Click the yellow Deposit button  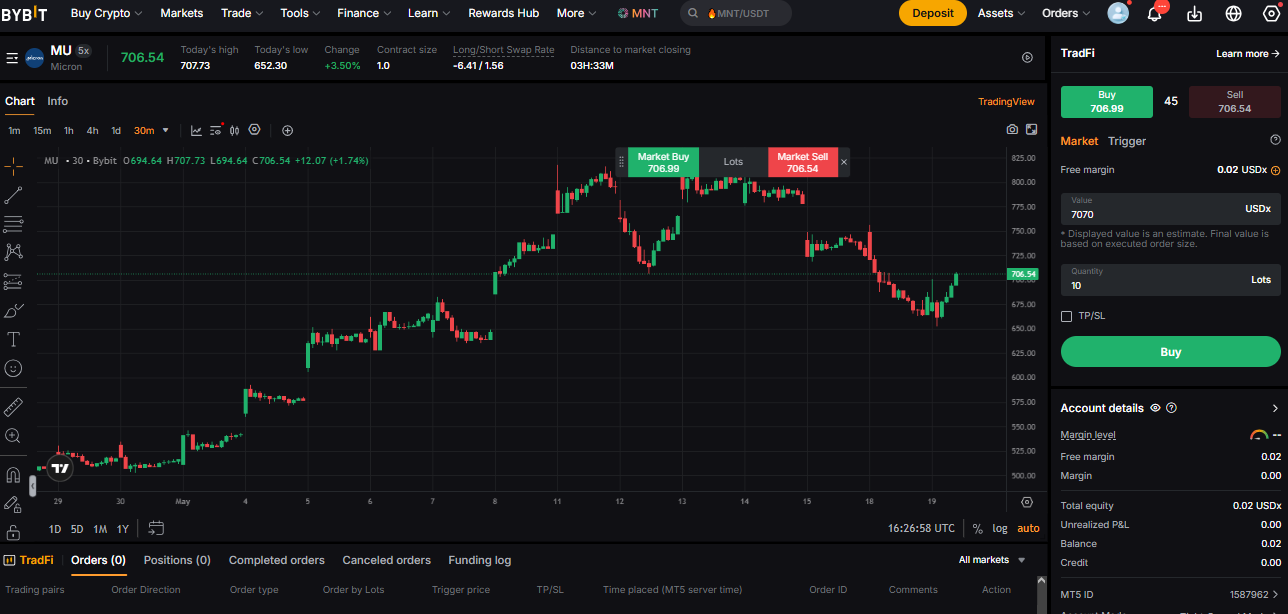tap(933, 13)
